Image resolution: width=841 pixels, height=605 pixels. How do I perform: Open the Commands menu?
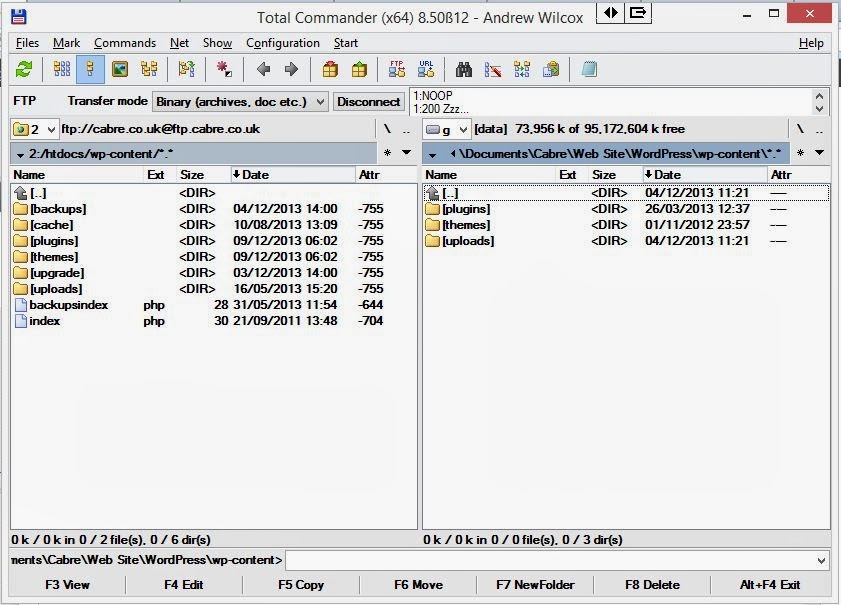click(x=124, y=43)
